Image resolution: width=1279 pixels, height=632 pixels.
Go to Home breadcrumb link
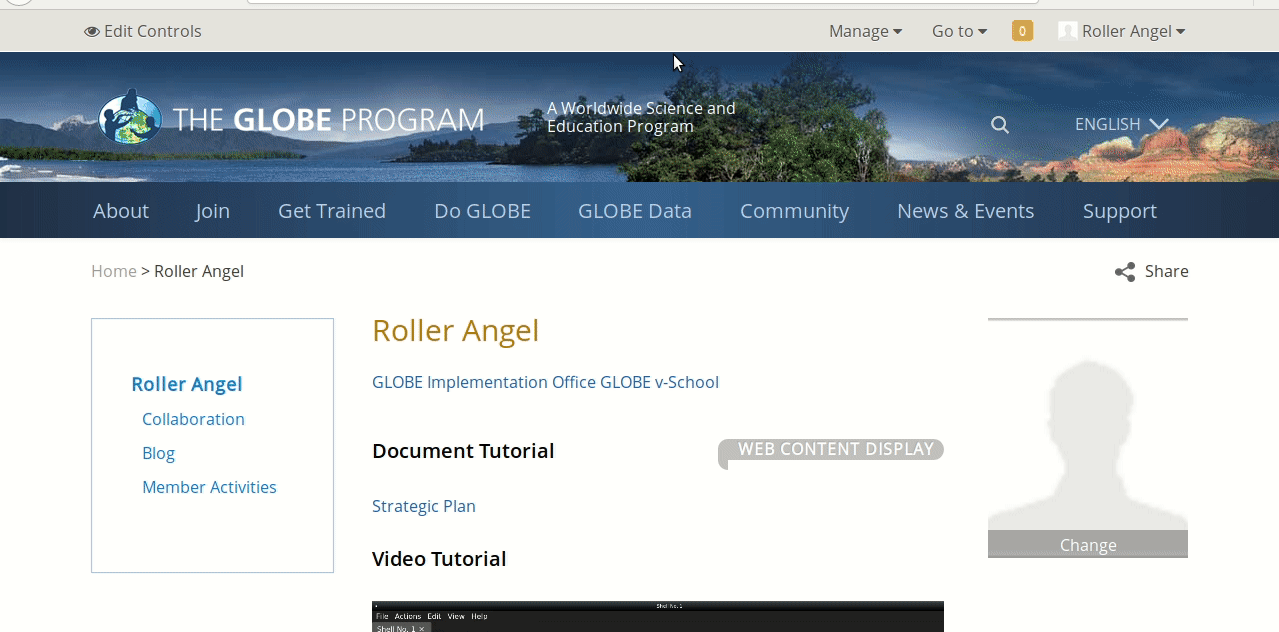point(113,271)
